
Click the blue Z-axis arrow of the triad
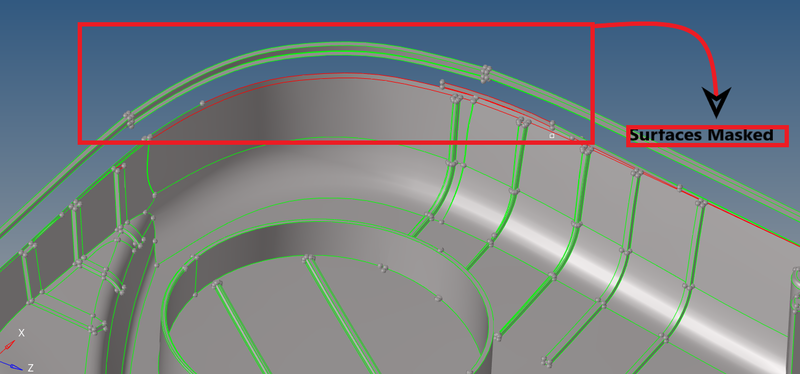[x=11, y=365]
